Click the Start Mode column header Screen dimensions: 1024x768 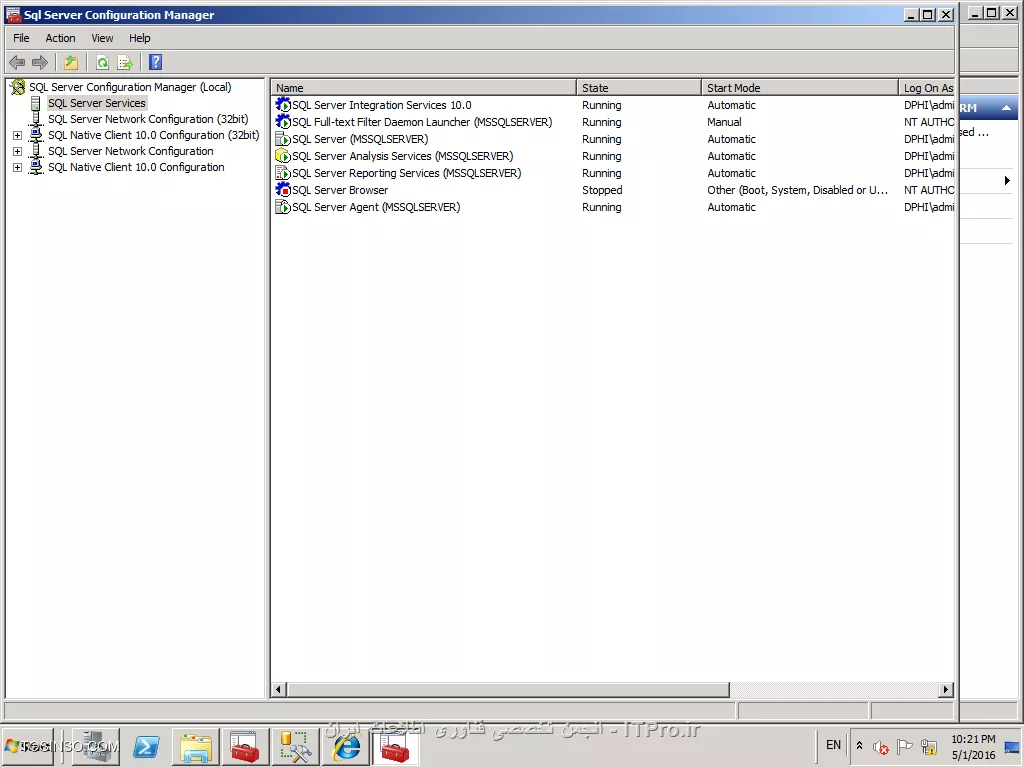pos(800,88)
